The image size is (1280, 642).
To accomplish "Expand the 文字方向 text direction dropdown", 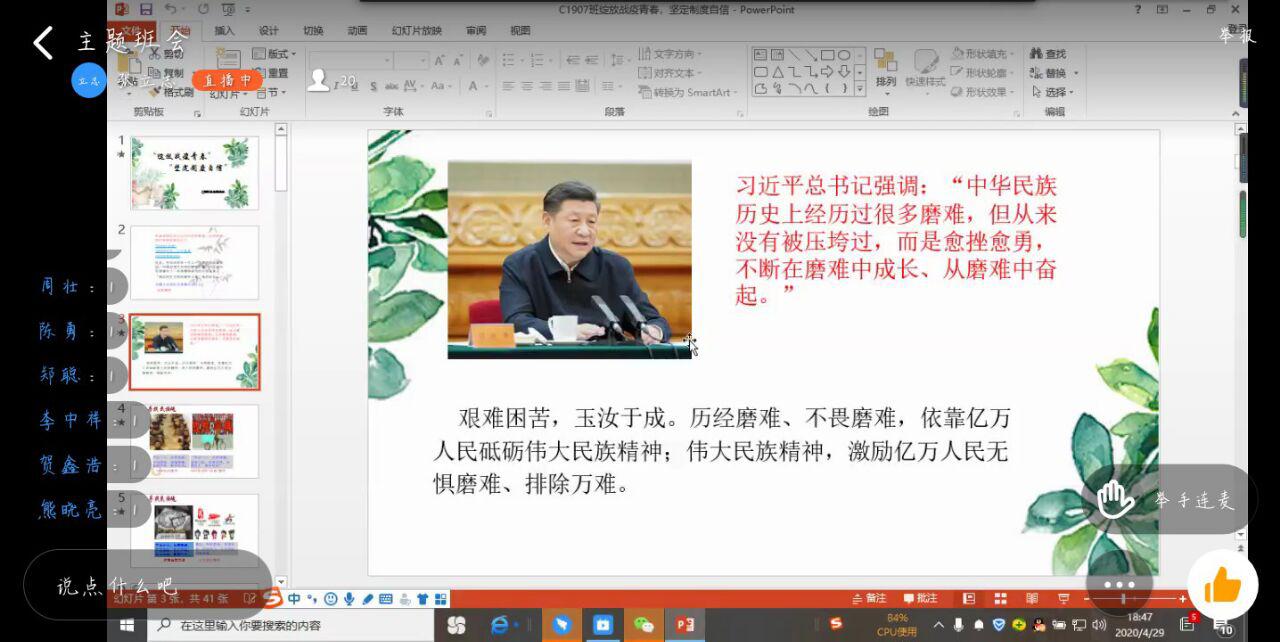I will pos(669,54).
